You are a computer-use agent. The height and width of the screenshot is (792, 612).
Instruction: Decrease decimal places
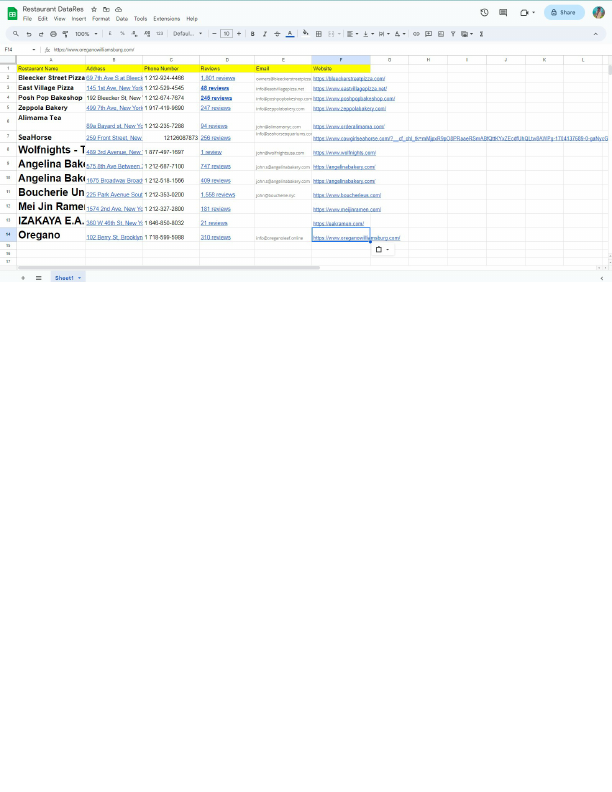134,34
